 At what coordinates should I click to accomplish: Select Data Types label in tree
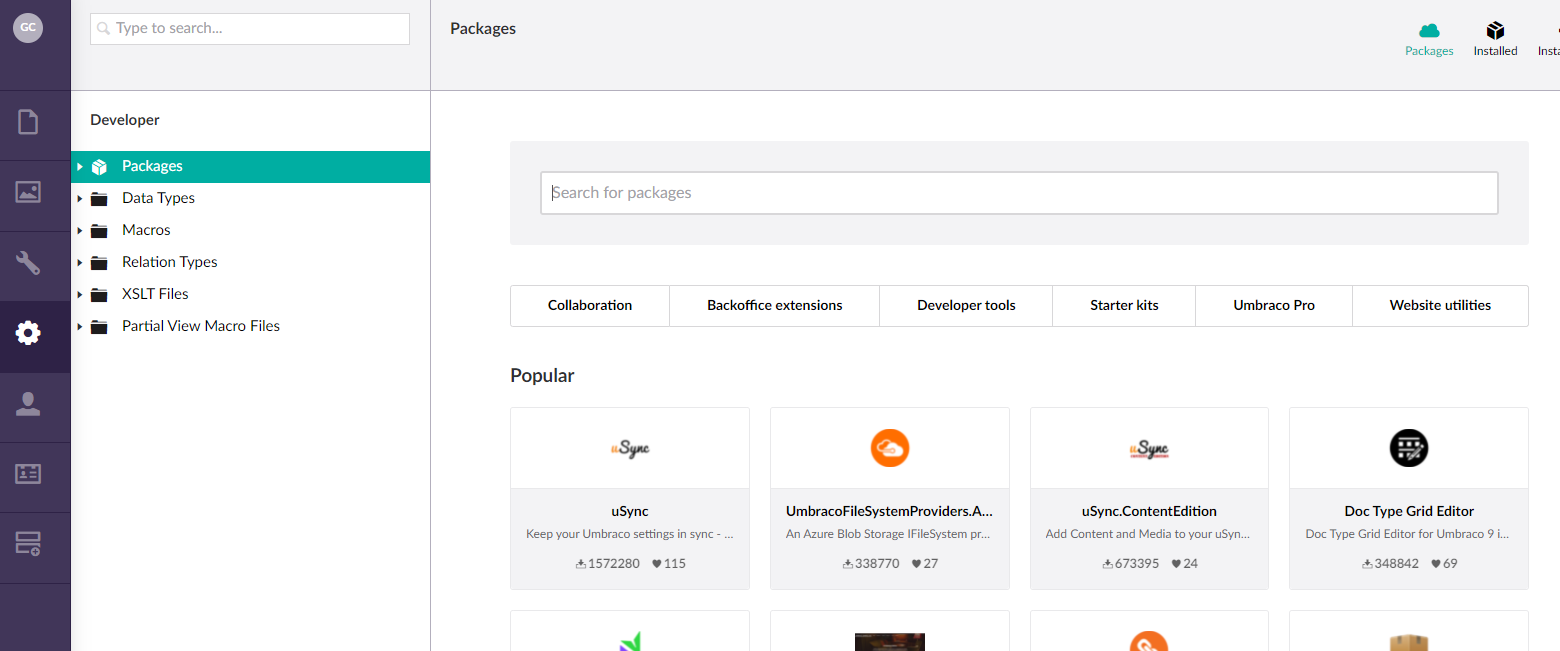[158, 198]
